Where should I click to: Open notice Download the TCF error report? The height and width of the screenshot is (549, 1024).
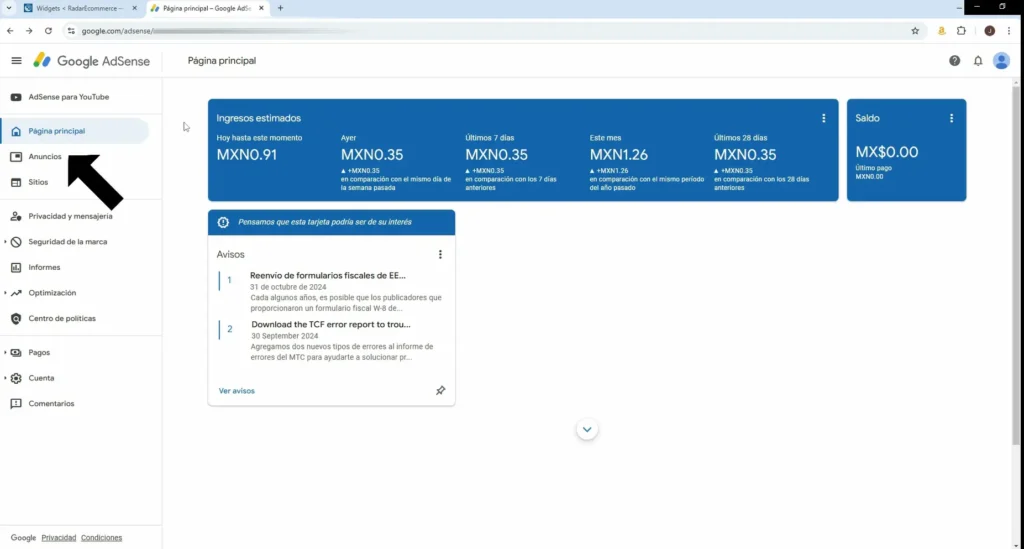coord(330,324)
